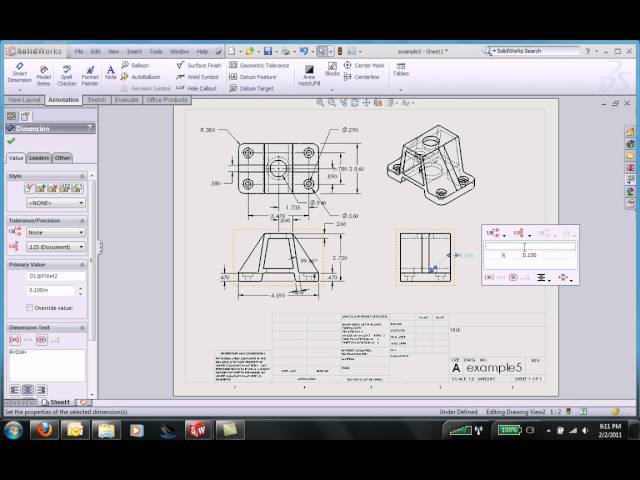Open the Geometric Tolerance tool

click(259, 65)
